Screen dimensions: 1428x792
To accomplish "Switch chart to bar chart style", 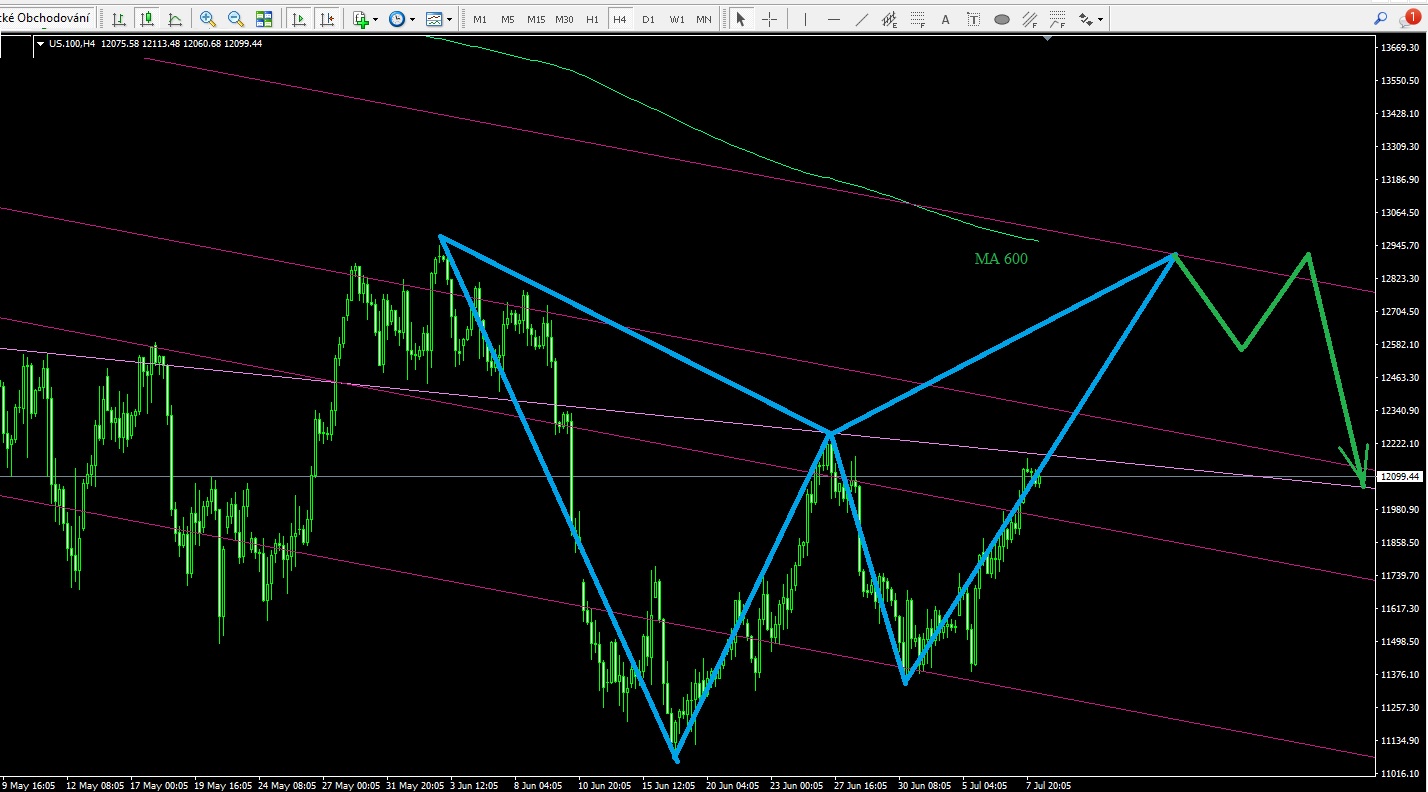I will pos(119,19).
